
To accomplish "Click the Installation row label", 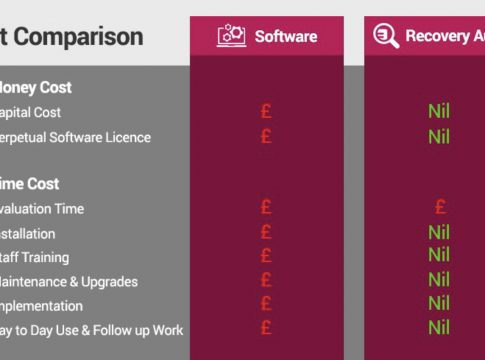I will (x=28, y=234).
